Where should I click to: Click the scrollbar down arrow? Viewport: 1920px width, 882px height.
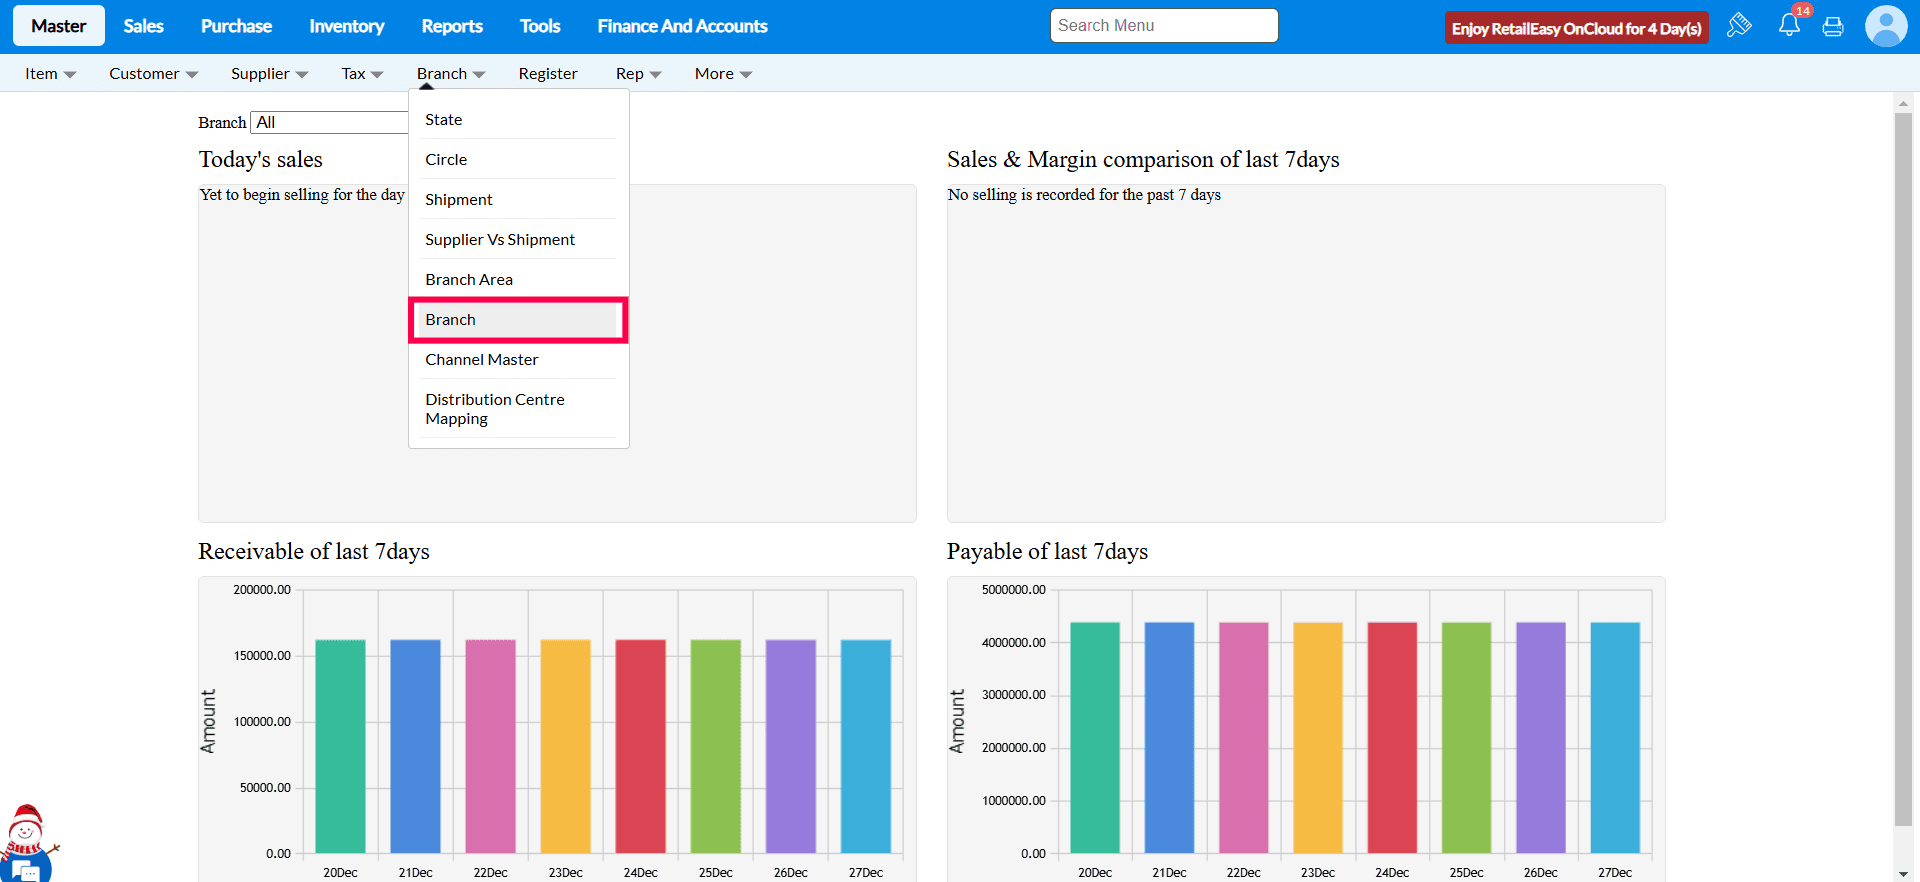1903,873
